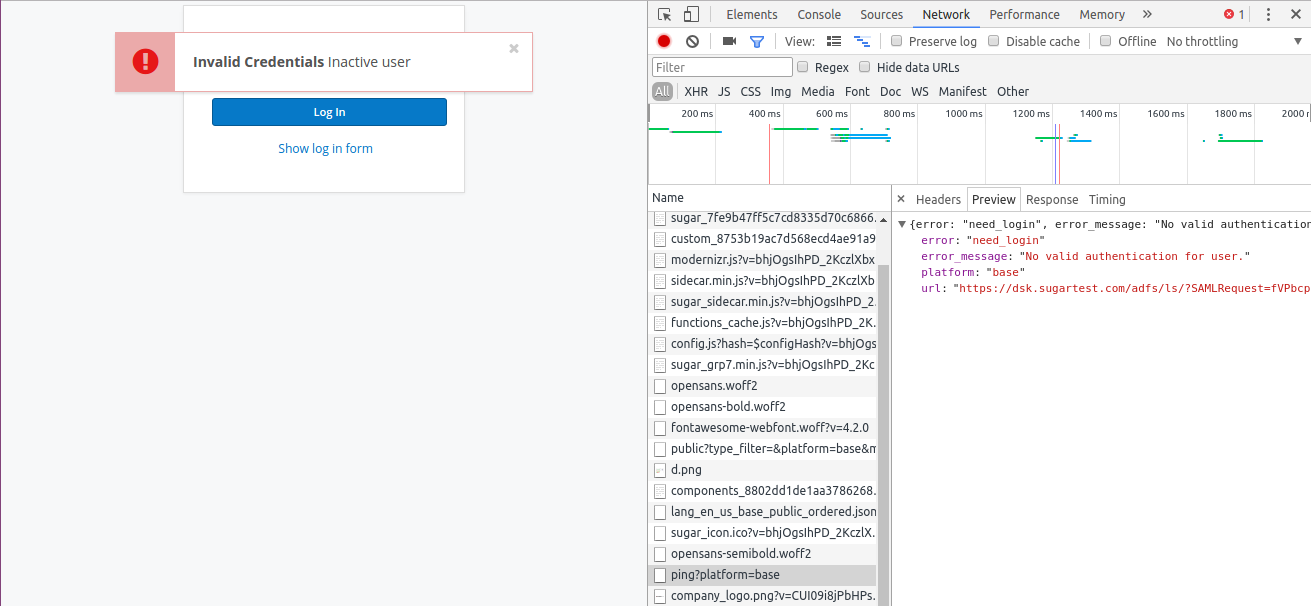
Task: Show the Headers tab of the request
Action: pos(938,199)
